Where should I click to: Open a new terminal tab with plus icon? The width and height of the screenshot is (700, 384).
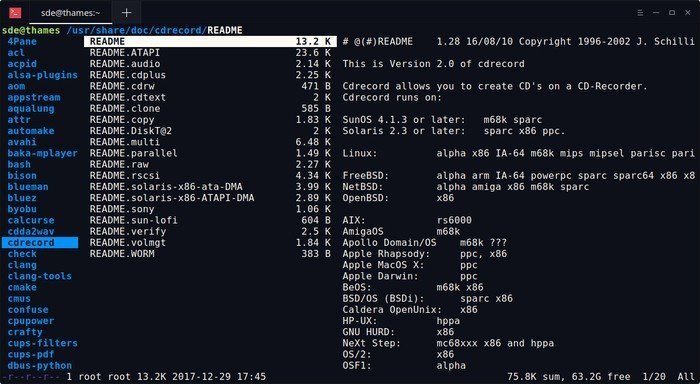[126, 13]
